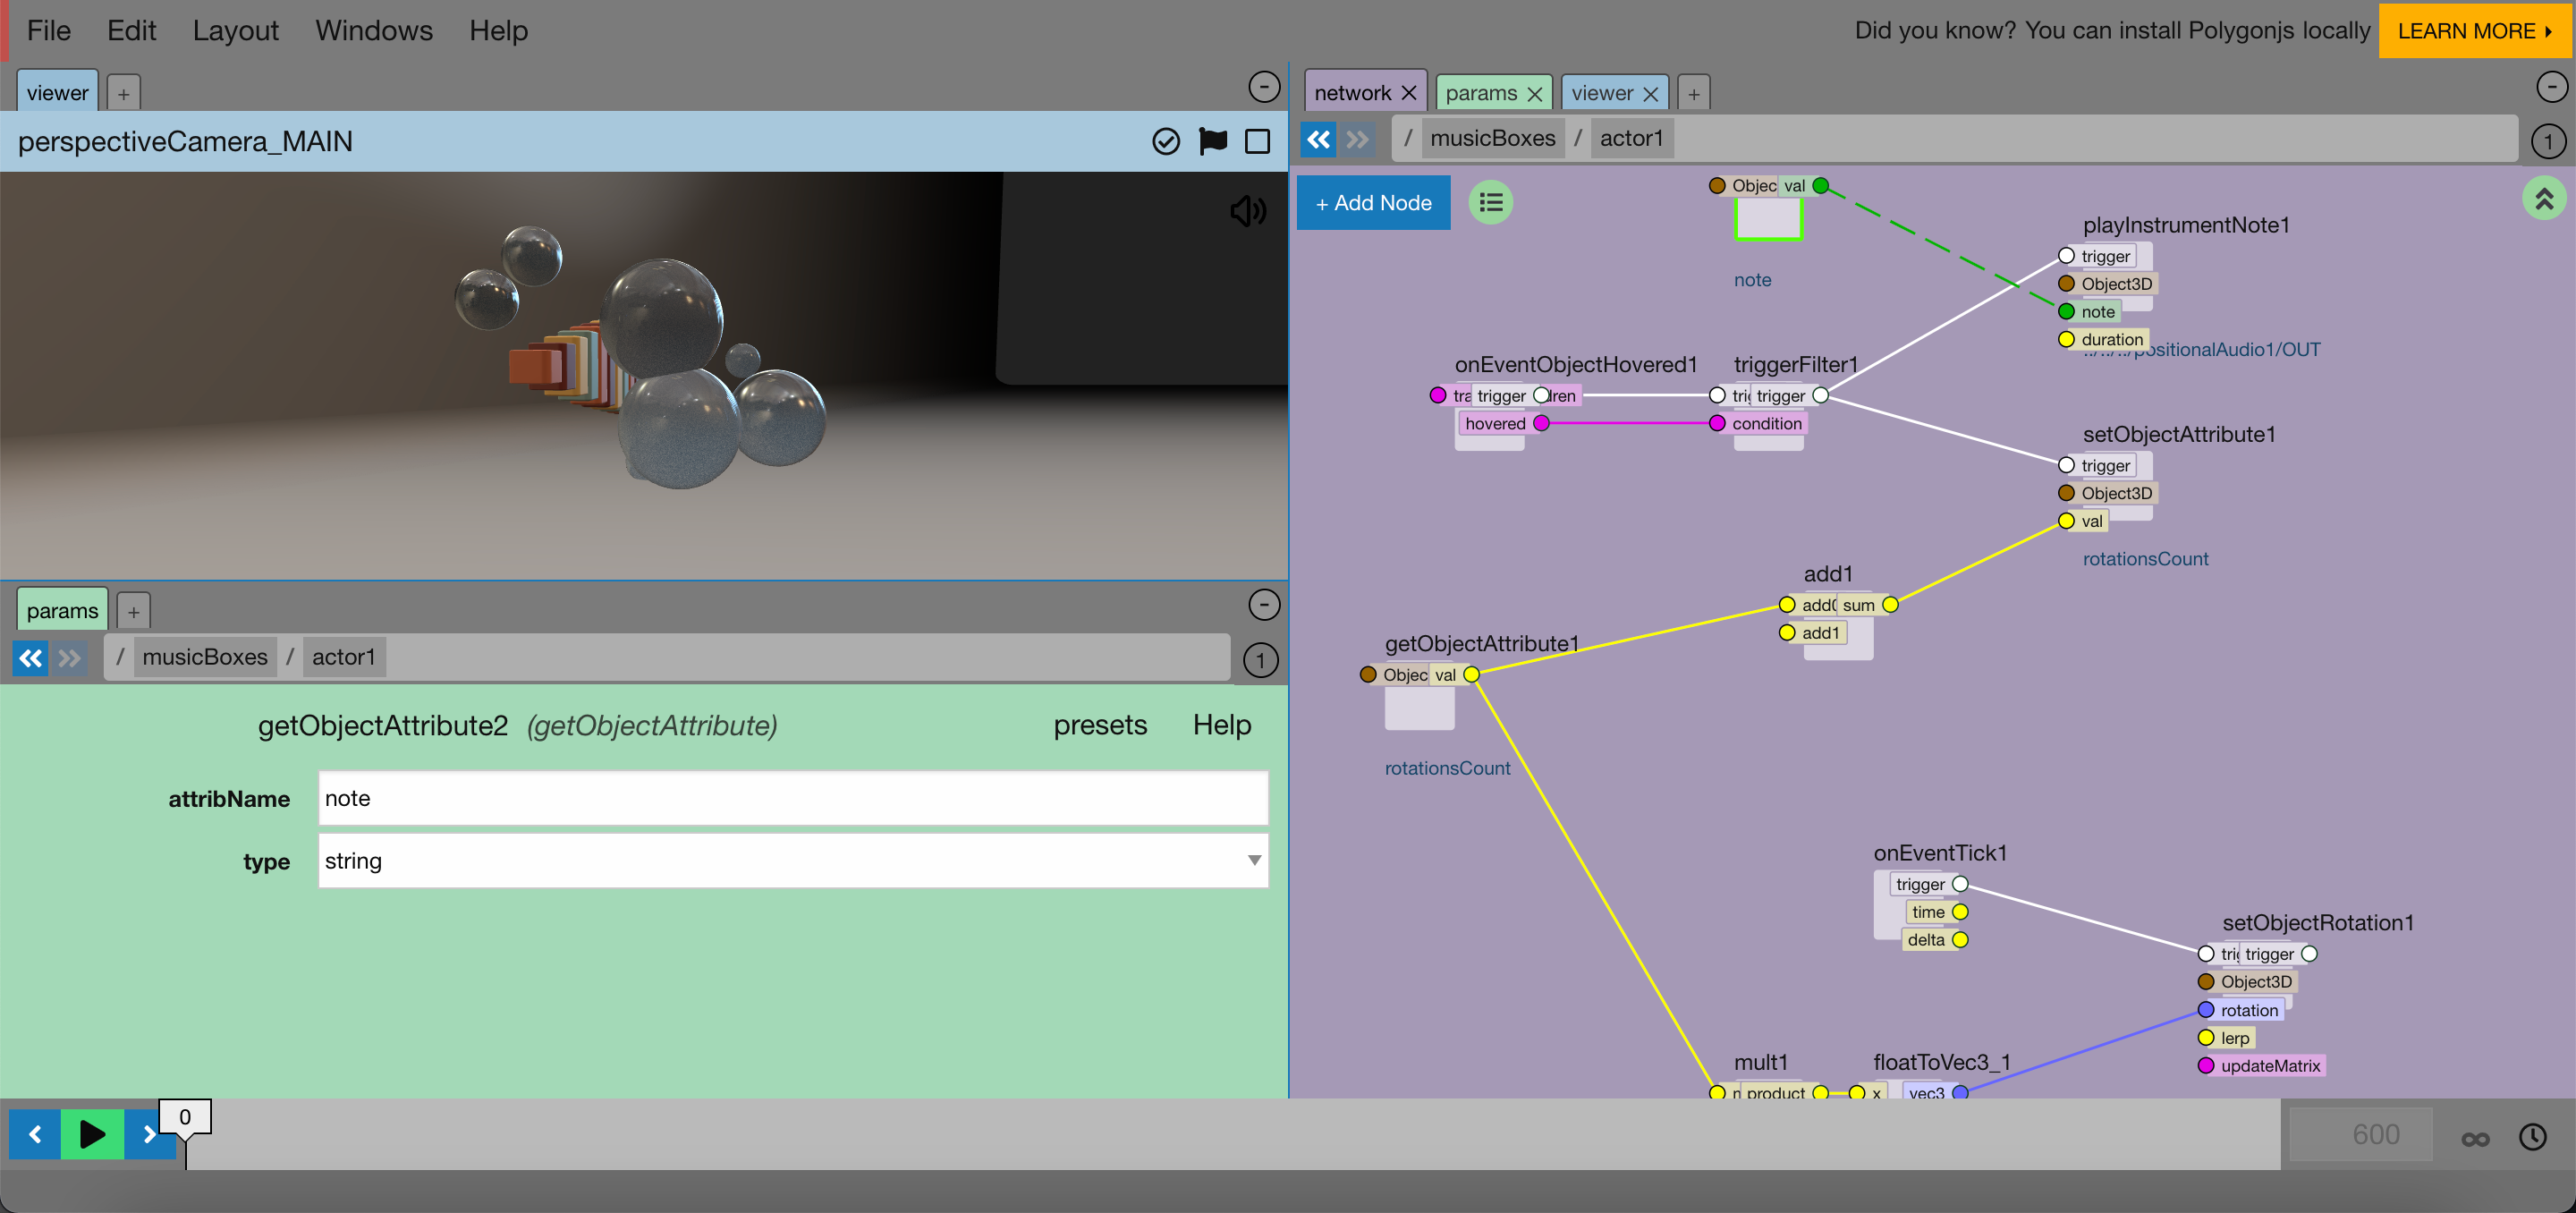Click the square fullscreen icon in camera bar

click(x=1257, y=142)
